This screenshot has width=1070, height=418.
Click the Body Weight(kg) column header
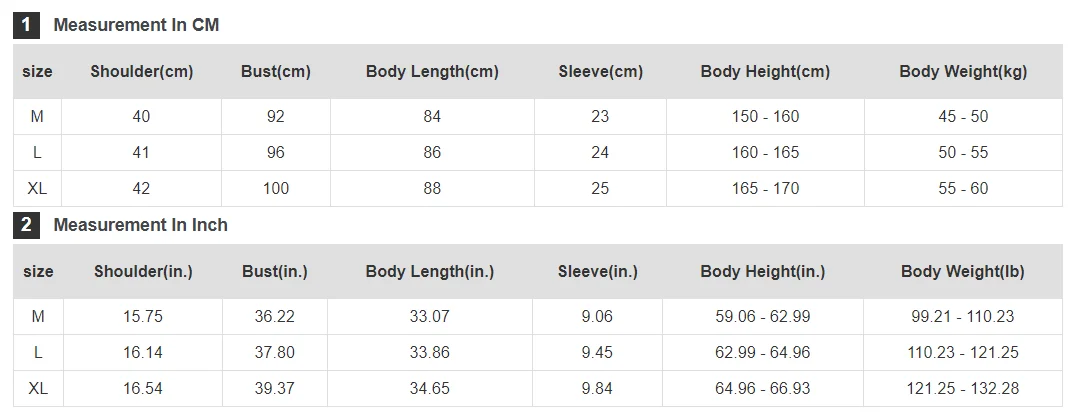pos(963,72)
